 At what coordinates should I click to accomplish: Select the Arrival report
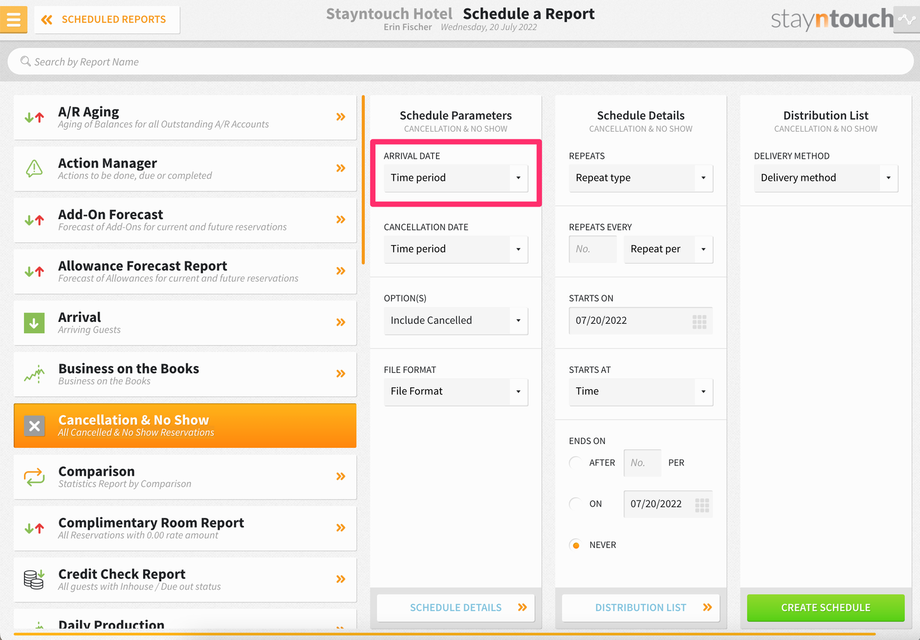coord(185,323)
